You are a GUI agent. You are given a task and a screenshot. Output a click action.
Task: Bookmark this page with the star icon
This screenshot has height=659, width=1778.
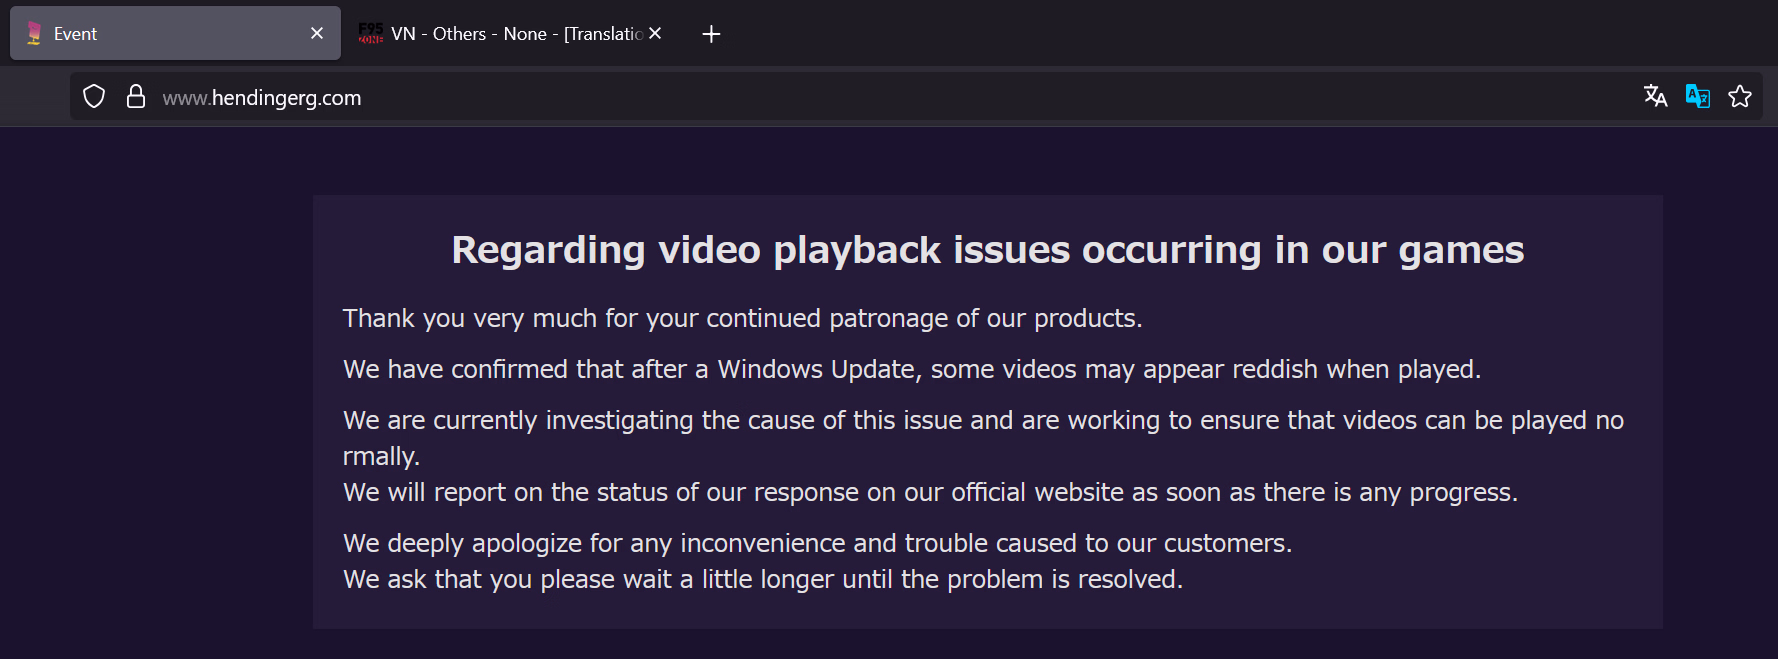coord(1740,96)
